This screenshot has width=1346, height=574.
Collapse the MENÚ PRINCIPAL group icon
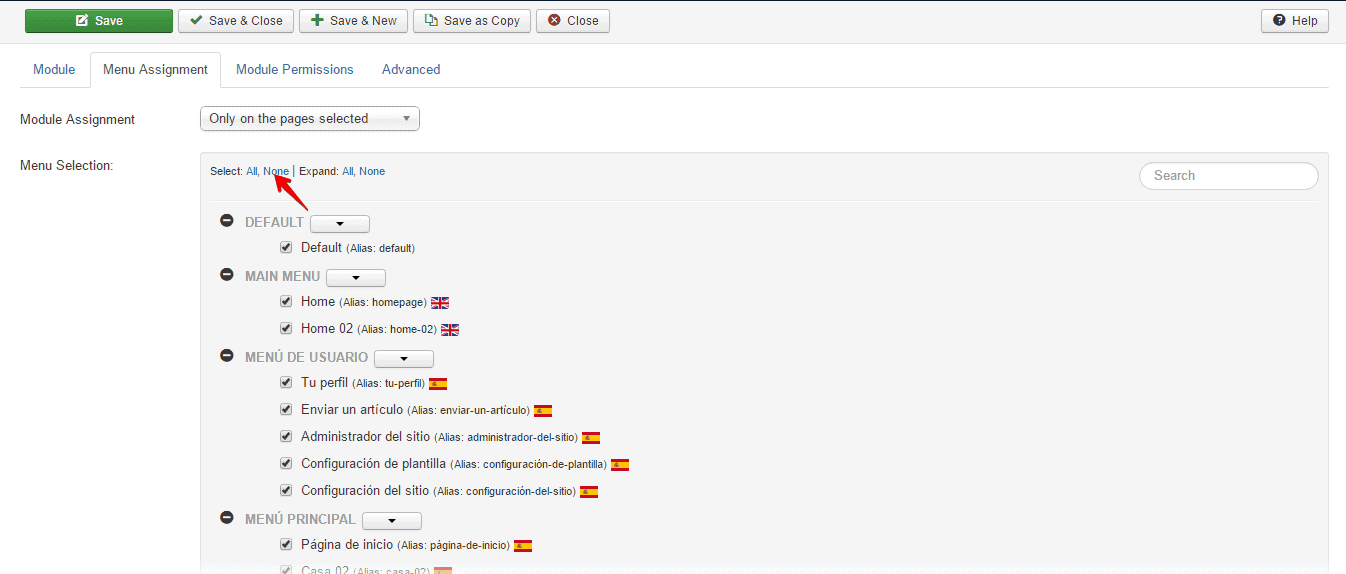(227, 518)
